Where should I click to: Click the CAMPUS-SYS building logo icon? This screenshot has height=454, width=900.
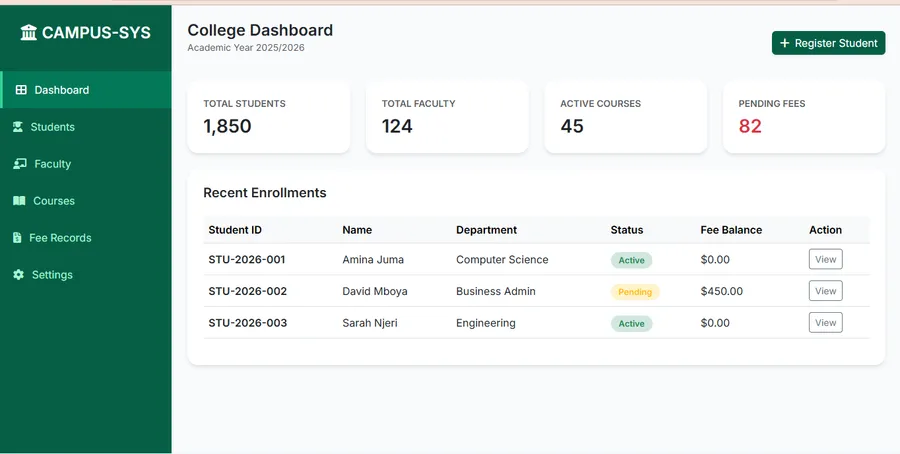29,33
